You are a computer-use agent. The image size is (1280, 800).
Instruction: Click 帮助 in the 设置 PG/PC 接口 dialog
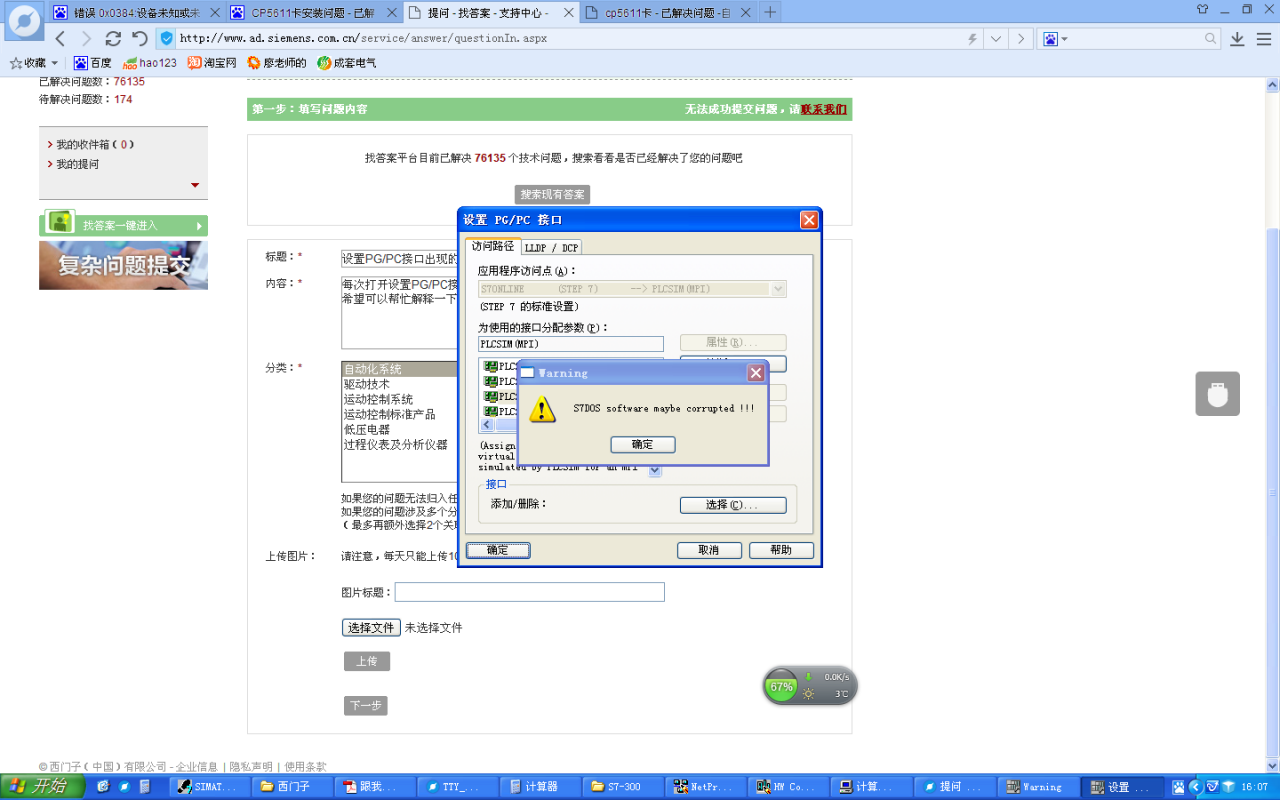point(781,550)
